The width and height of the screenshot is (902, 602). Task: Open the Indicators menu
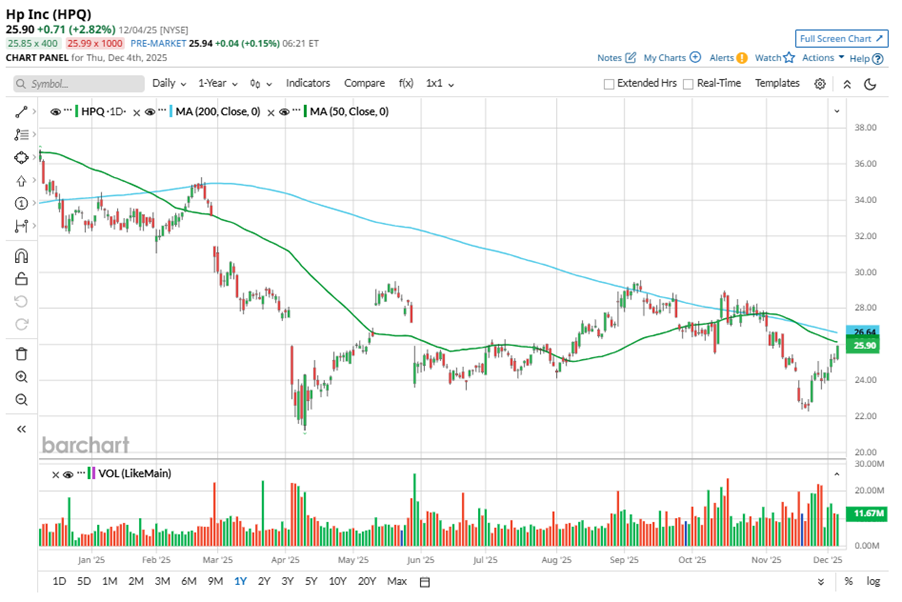[307, 84]
